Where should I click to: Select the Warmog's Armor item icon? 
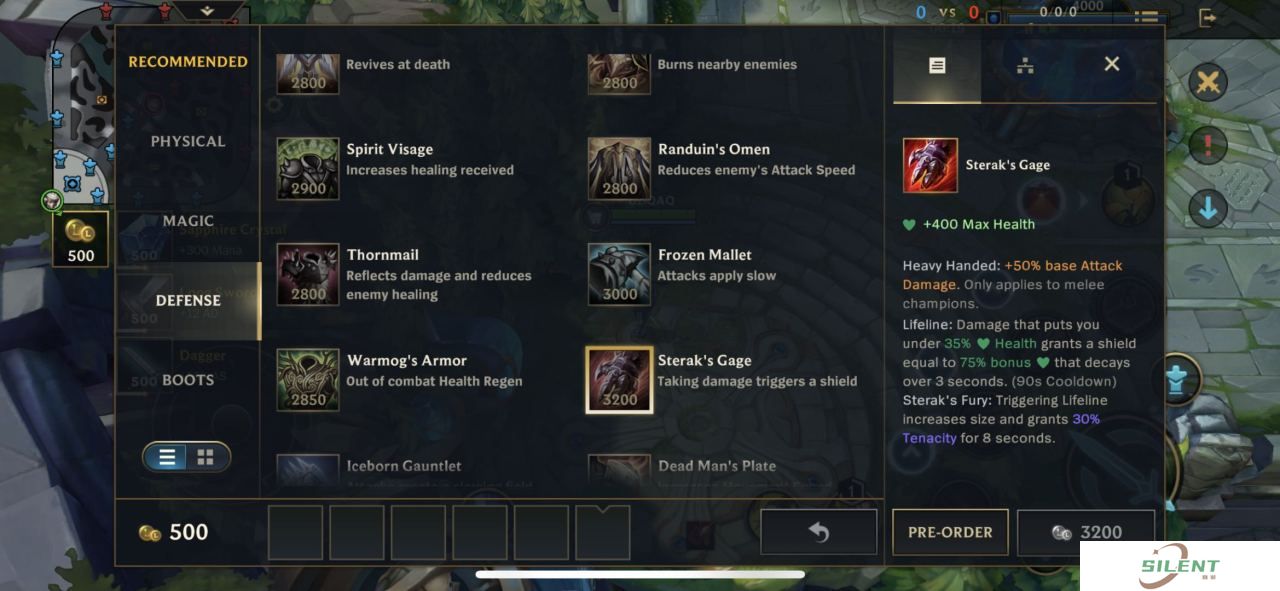point(308,380)
